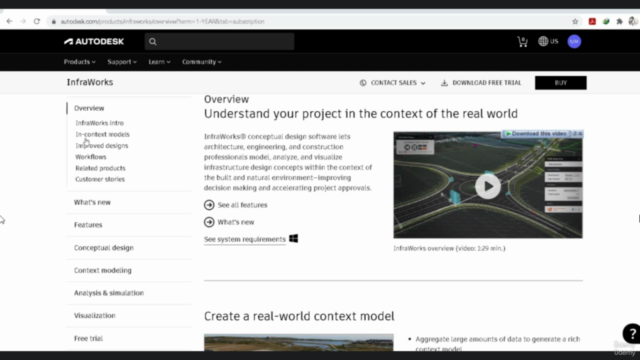Image resolution: width=640 pixels, height=360 pixels.
Task: Click the Autodesk search field
Action: point(219,42)
